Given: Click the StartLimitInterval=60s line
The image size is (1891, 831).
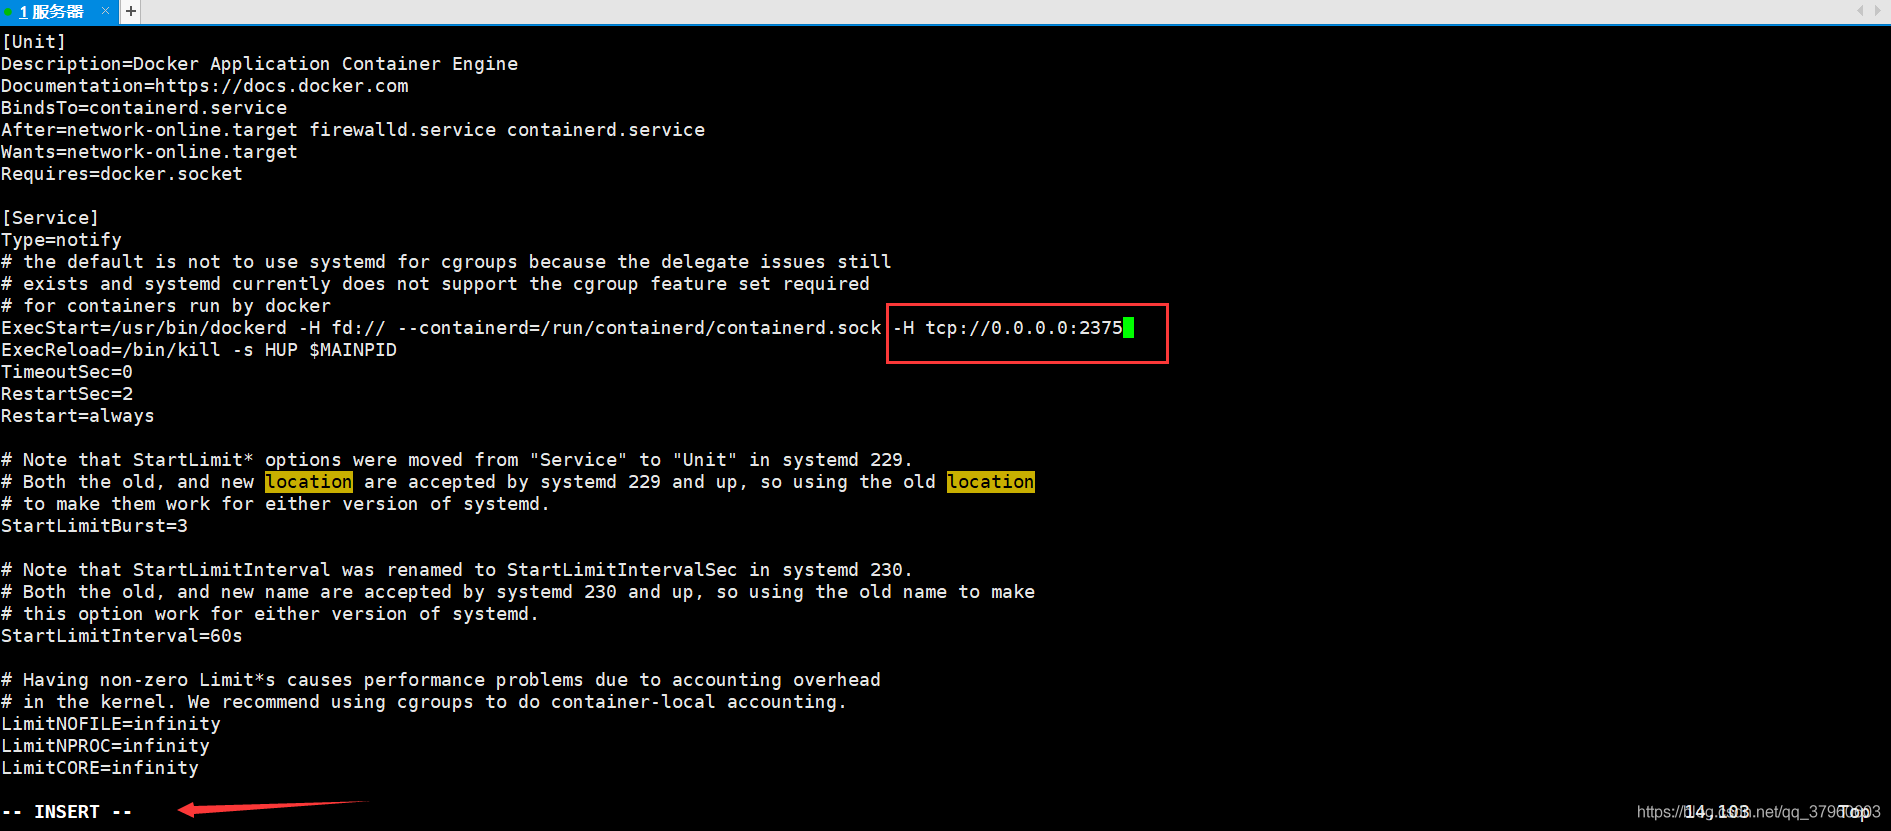Looking at the screenshot, I should 122,636.
